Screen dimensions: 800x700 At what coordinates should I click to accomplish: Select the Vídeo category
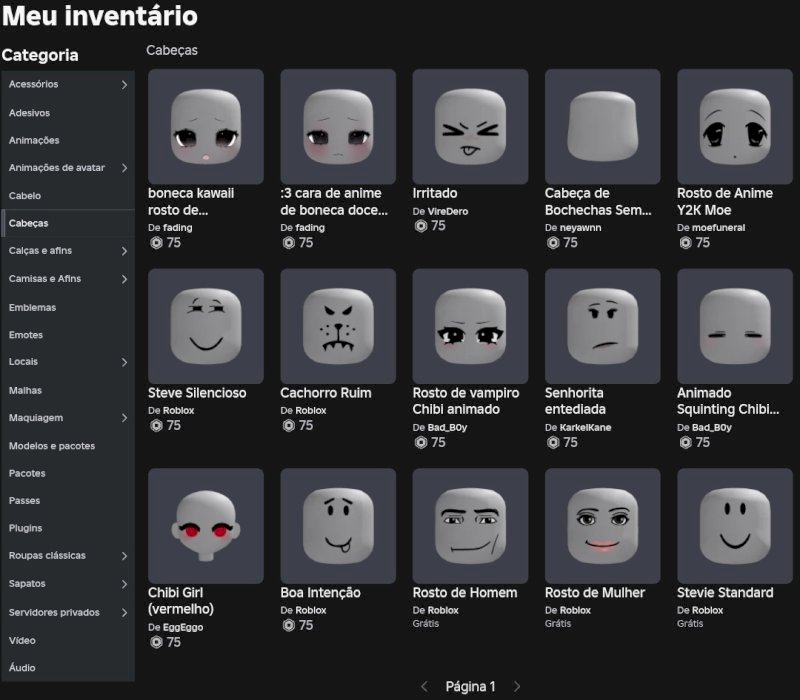pos(68,640)
